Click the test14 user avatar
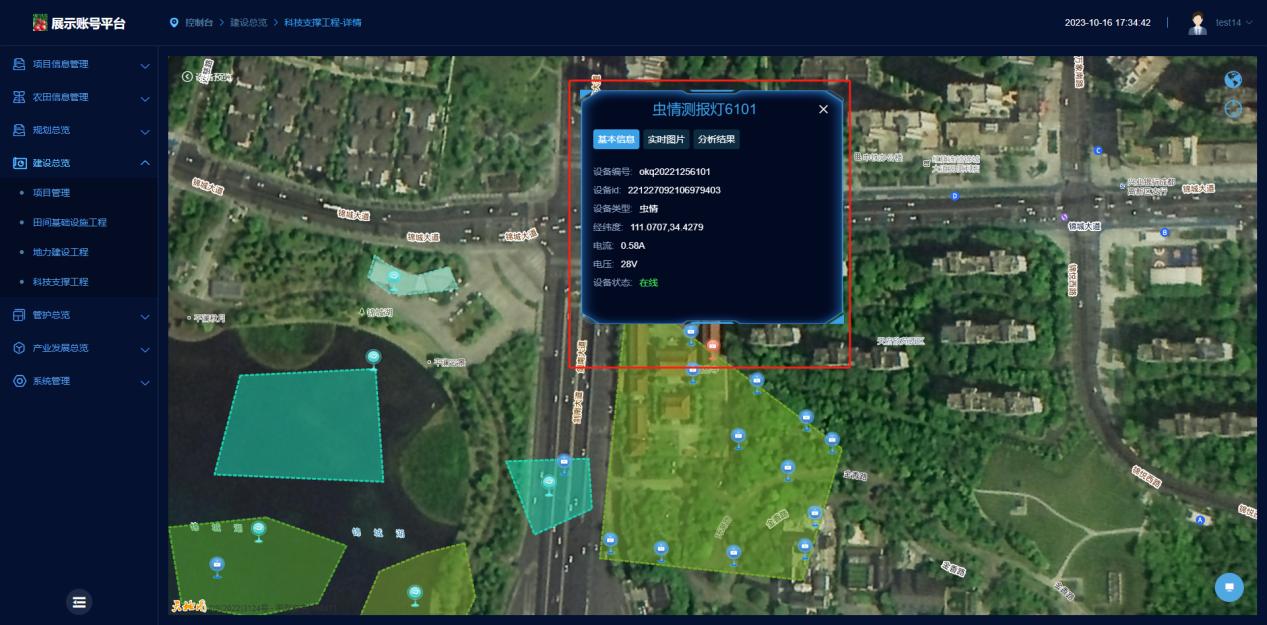1267x625 pixels. click(x=1197, y=23)
